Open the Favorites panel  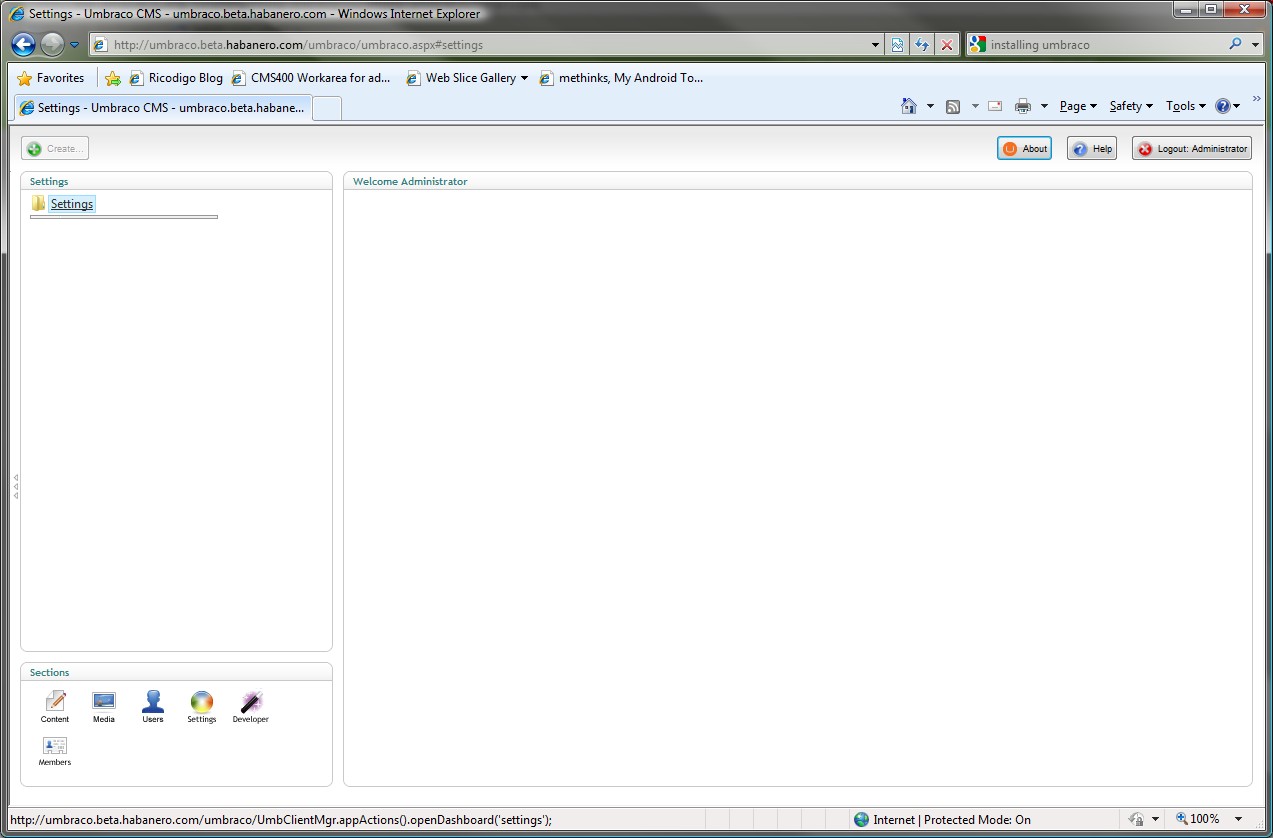pos(51,78)
